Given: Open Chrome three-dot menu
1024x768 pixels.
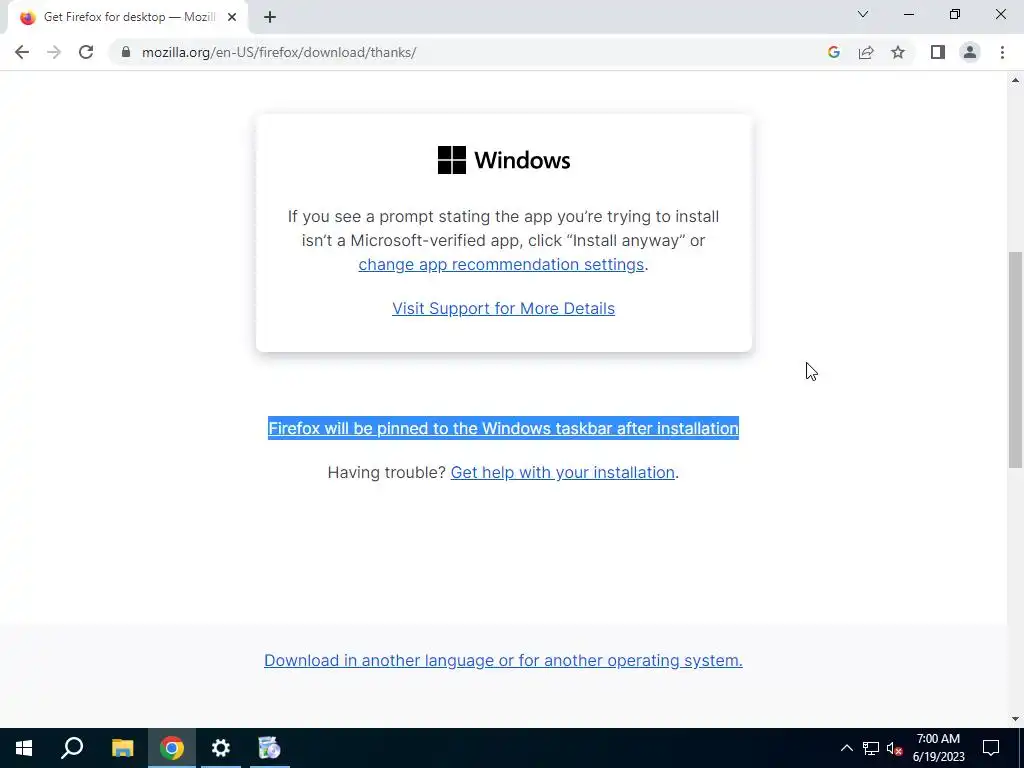Looking at the screenshot, I should point(1002,52).
